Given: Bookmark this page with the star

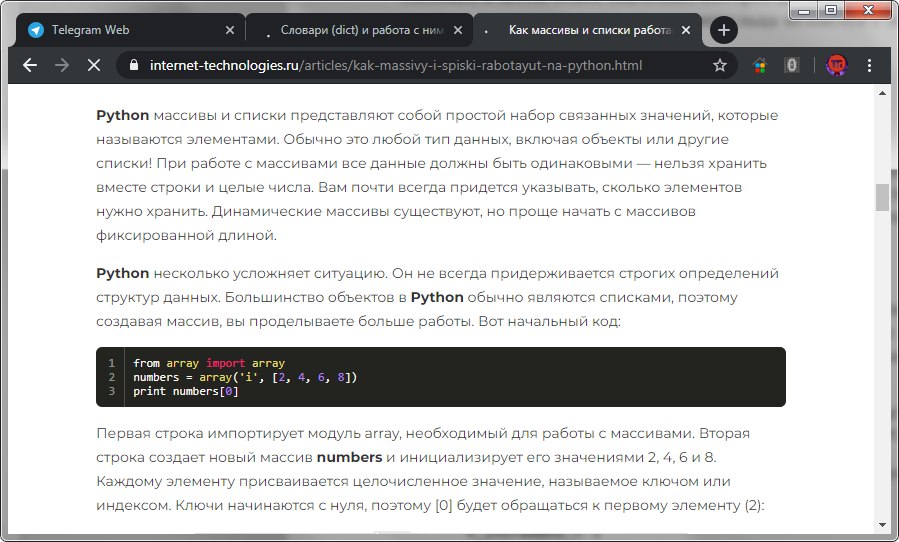Looking at the screenshot, I should (x=720, y=65).
